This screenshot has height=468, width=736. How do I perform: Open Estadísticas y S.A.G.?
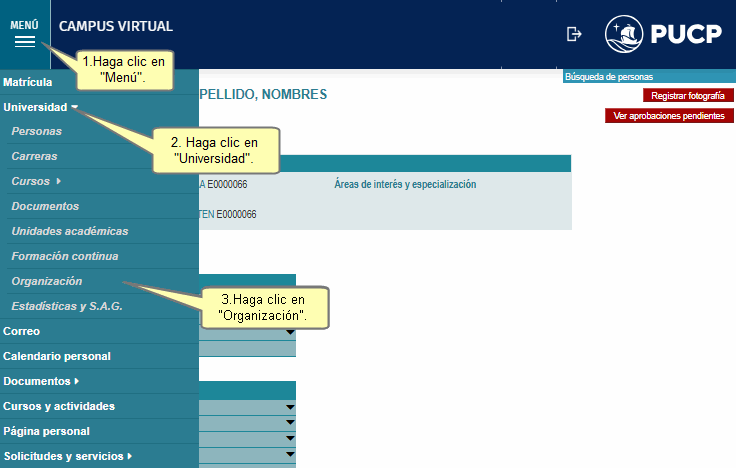click(x=66, y=306)
